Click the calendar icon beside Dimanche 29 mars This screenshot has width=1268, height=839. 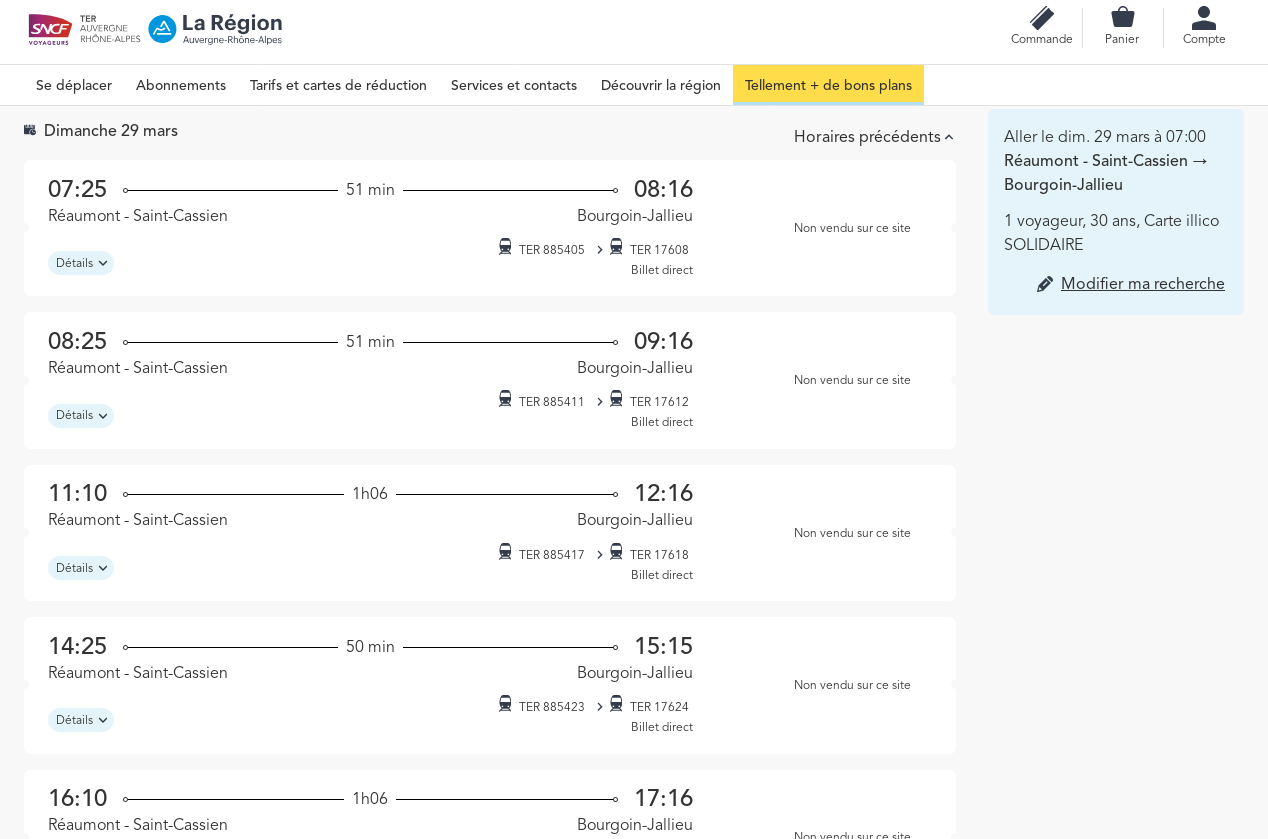pyautogui.click(x=30, y=130)
